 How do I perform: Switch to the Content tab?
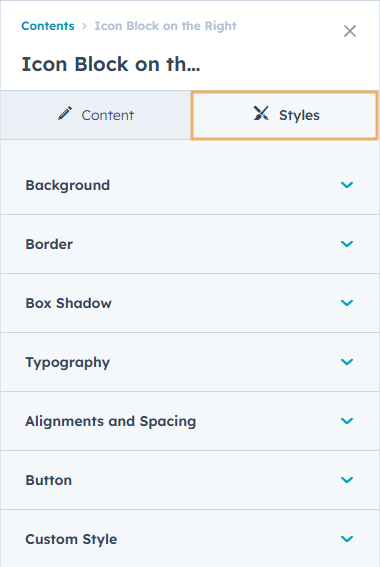tap(96, 115)
